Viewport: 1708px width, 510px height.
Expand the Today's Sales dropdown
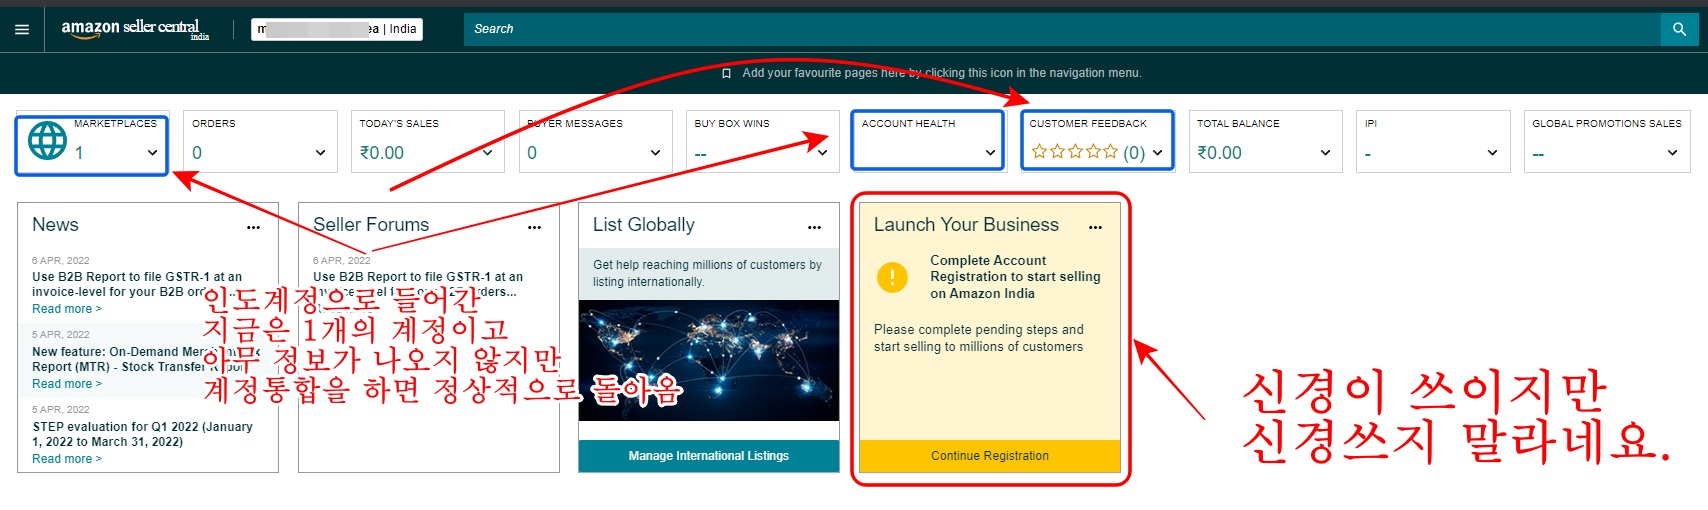488,153
